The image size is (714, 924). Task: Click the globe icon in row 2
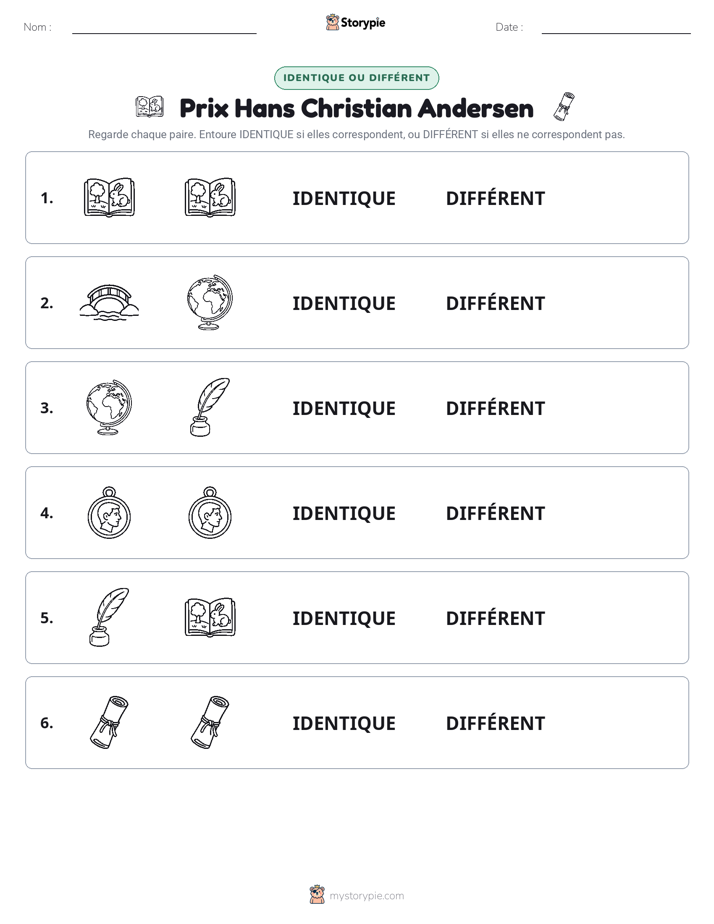(x=210, y=302)
